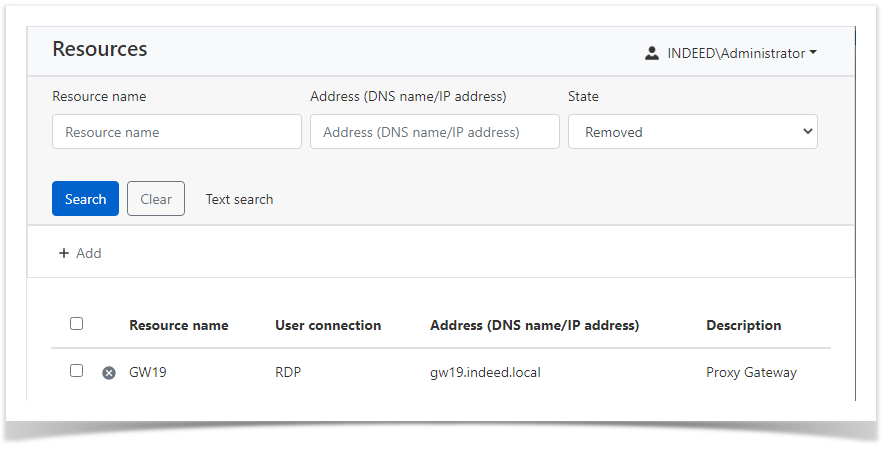Sort by Resource name column header
This screenshot has height=450, width=890.
[178, 325]
